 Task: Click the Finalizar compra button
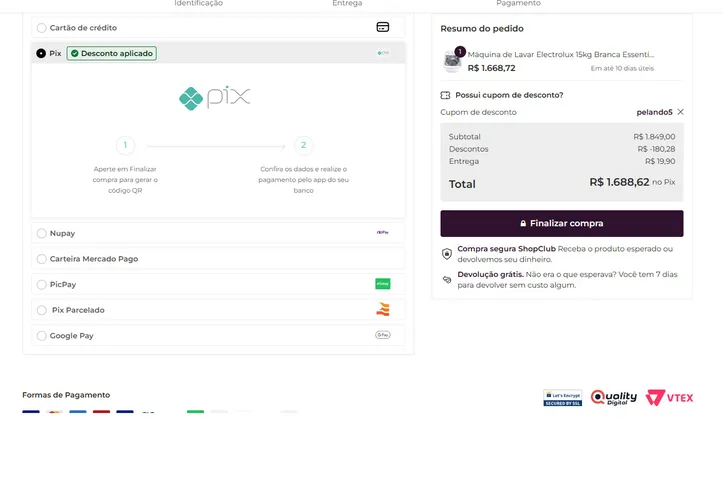pyautogui.click(x=562, y=224)
